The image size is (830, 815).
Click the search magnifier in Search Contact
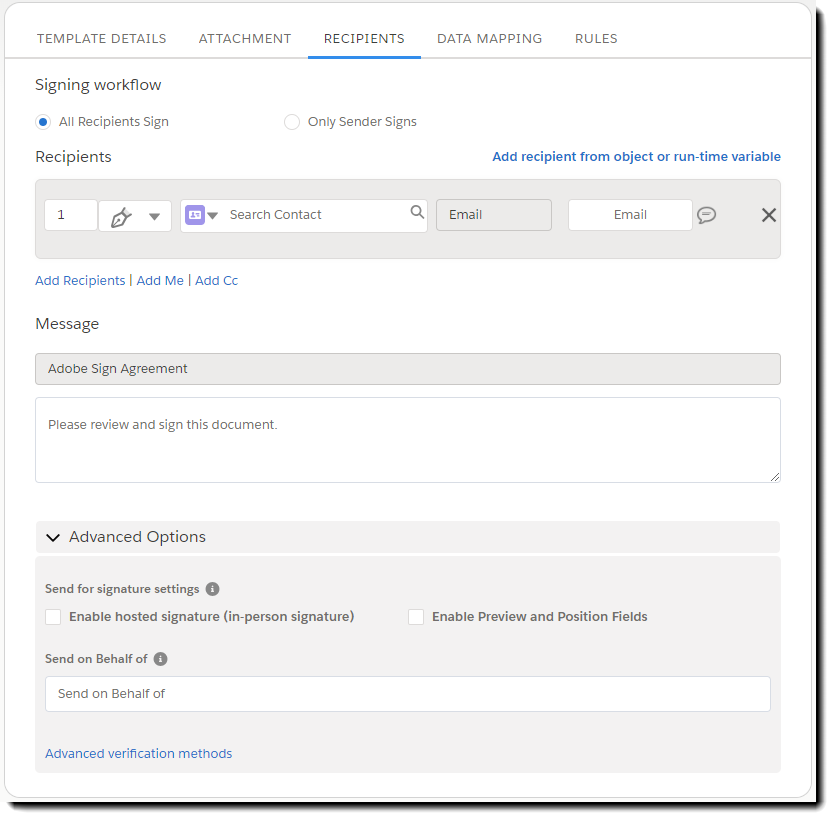pos(417,212)
